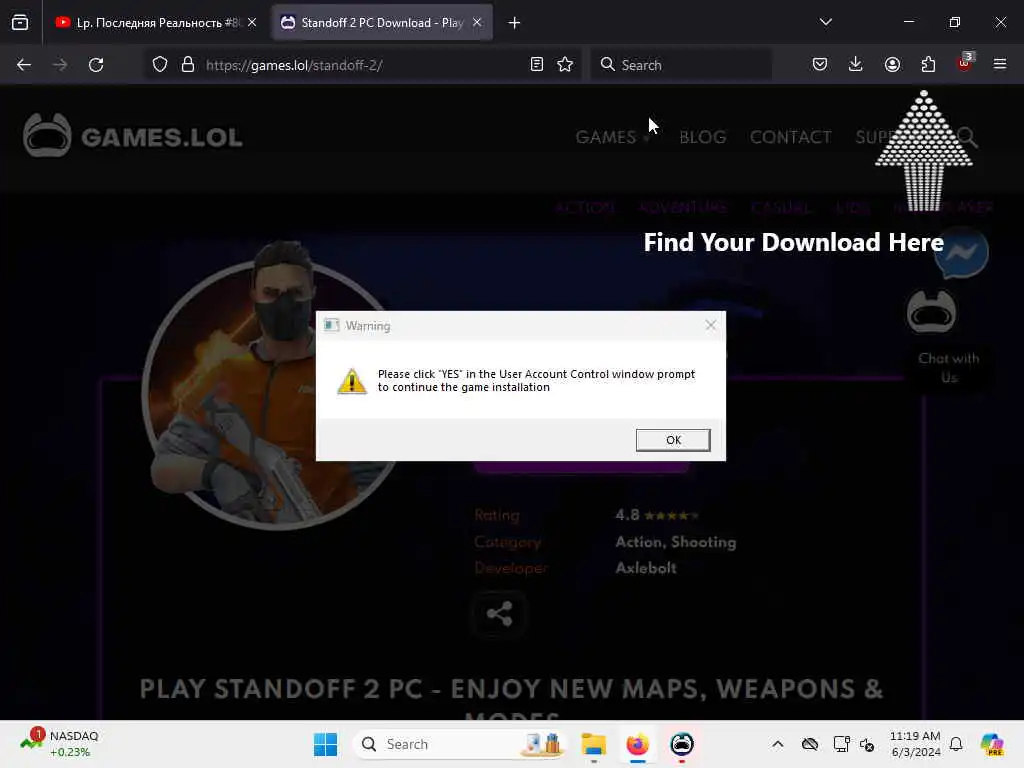Open the Firefox account icon
The height and width of the screenshot is (768, 1024).
[892, 64]
